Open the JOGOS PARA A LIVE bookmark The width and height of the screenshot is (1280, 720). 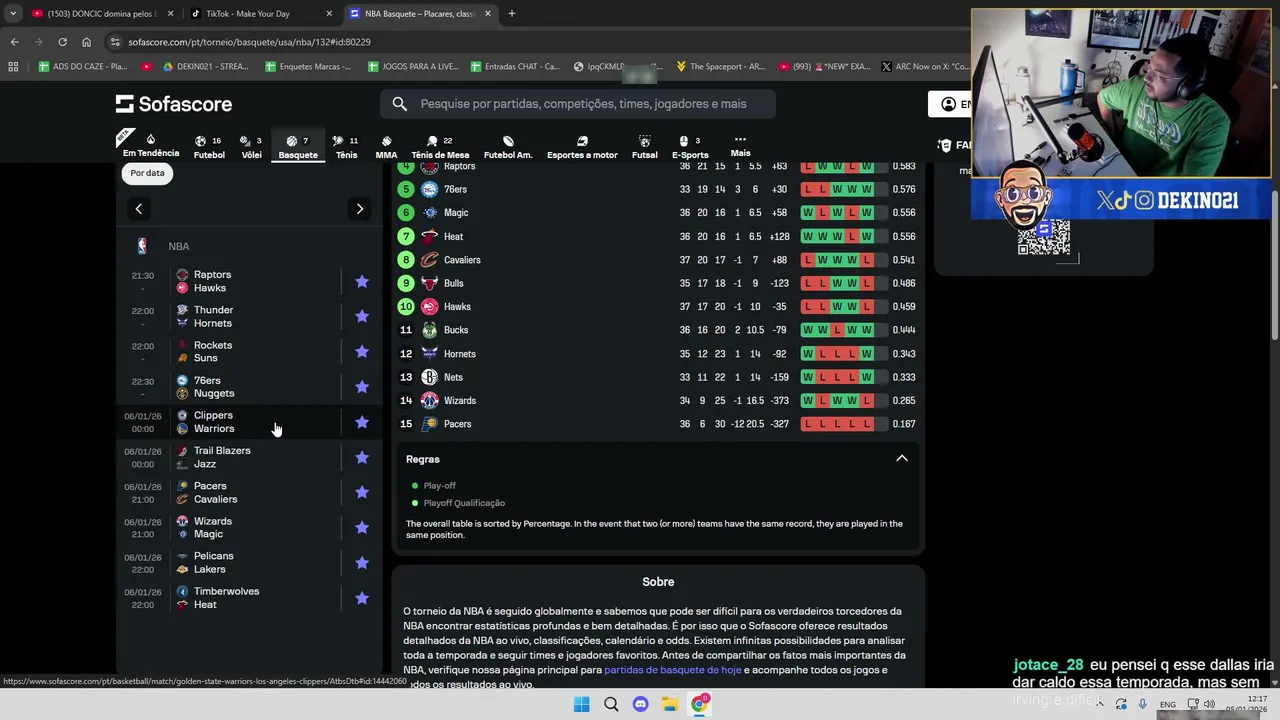pos(413,67)
